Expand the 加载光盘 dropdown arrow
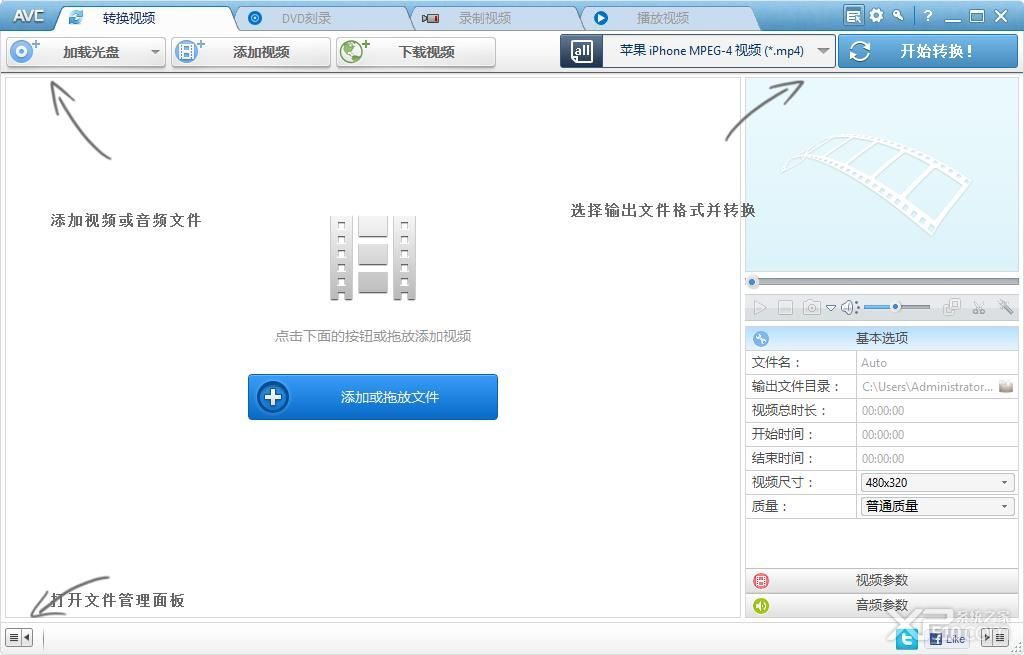The height and width of the screenshot is (655, 1024). click(155, 52)
